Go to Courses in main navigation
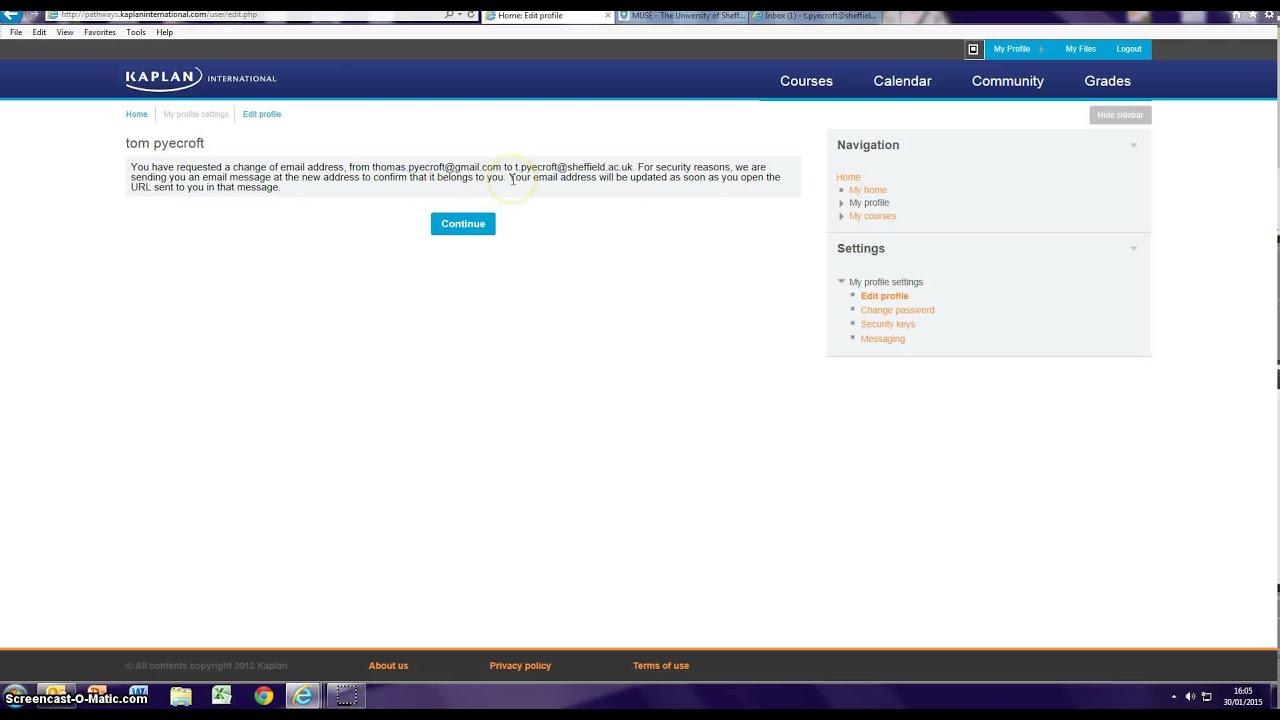1280x720 pixels. click(x=806, y=81)
